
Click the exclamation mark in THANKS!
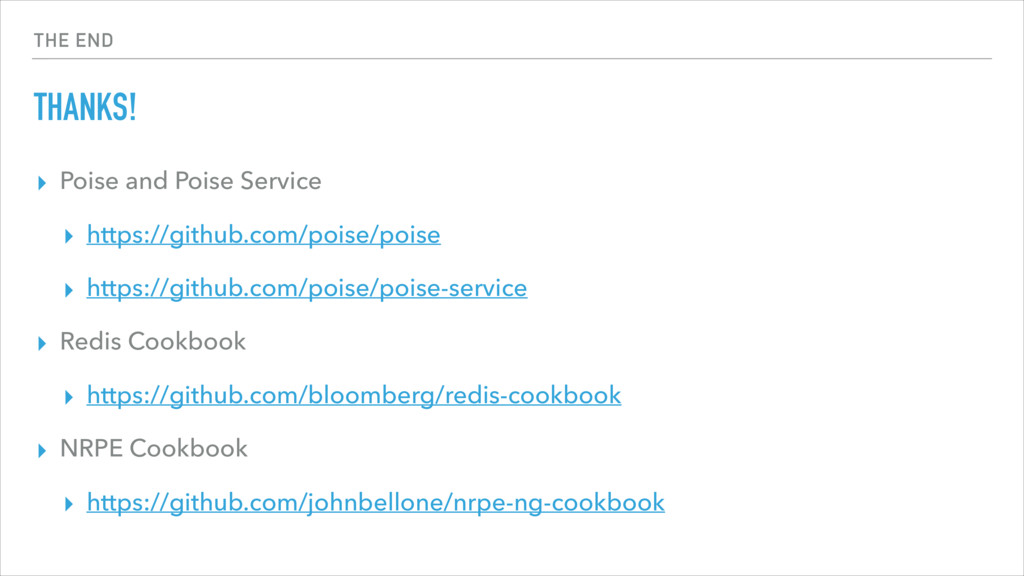132,107
